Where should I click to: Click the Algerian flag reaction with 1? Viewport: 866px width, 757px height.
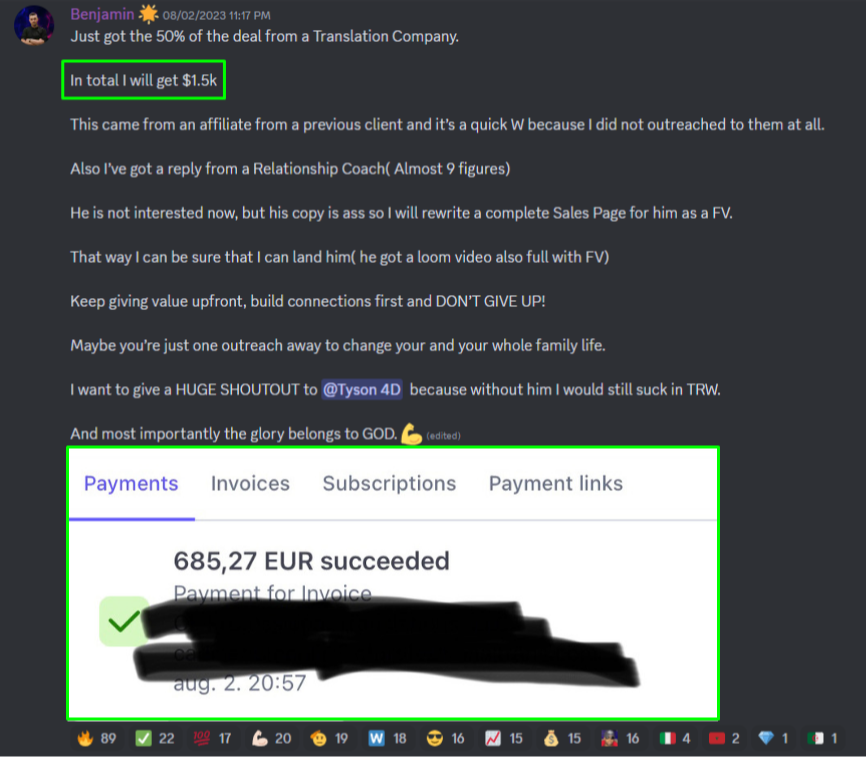(823, 738)
